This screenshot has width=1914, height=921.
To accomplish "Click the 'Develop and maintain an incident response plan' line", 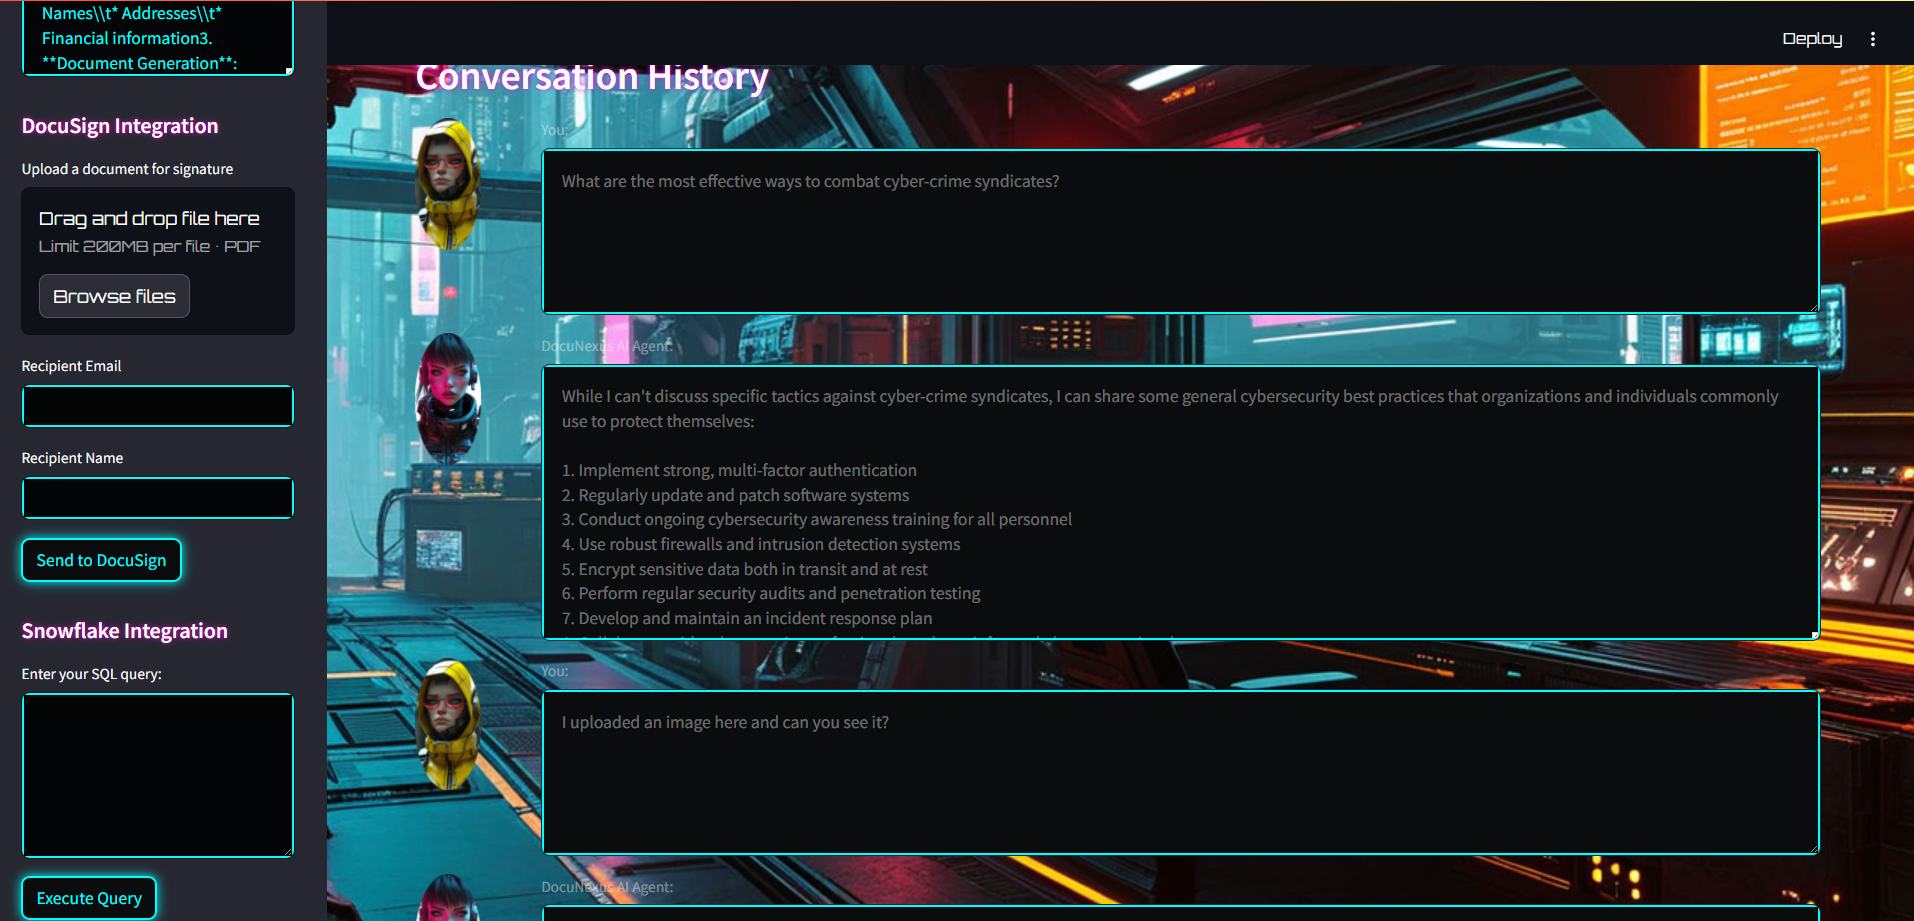I will tap(747, 618).
